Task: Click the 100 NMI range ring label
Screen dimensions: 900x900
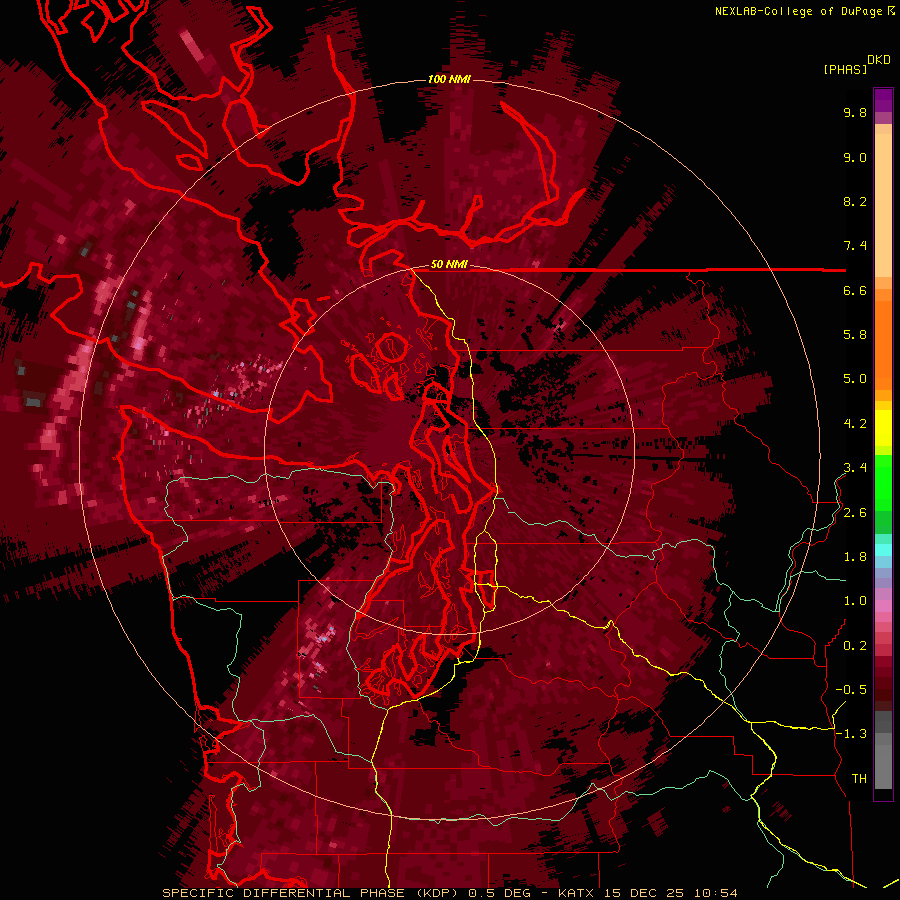Action: (x=449, y=79)
